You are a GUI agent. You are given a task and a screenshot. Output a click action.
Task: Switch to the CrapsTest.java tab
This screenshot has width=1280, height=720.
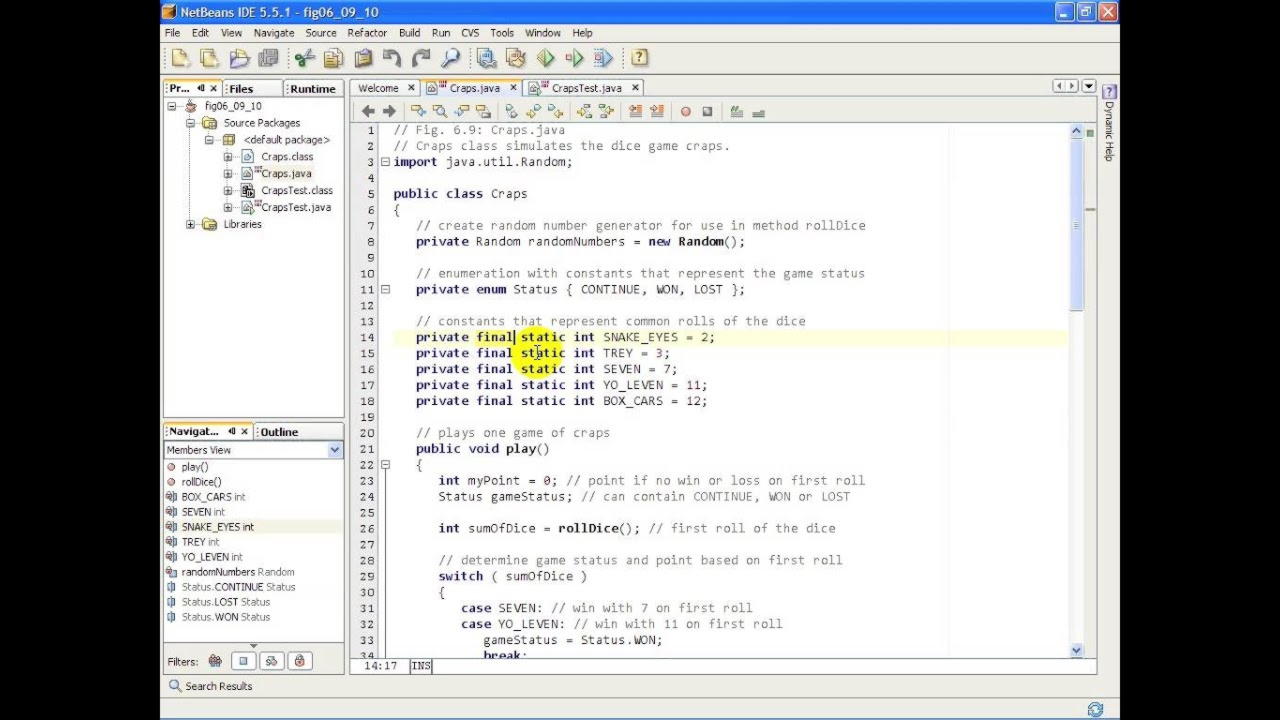(x=586, y=88)
